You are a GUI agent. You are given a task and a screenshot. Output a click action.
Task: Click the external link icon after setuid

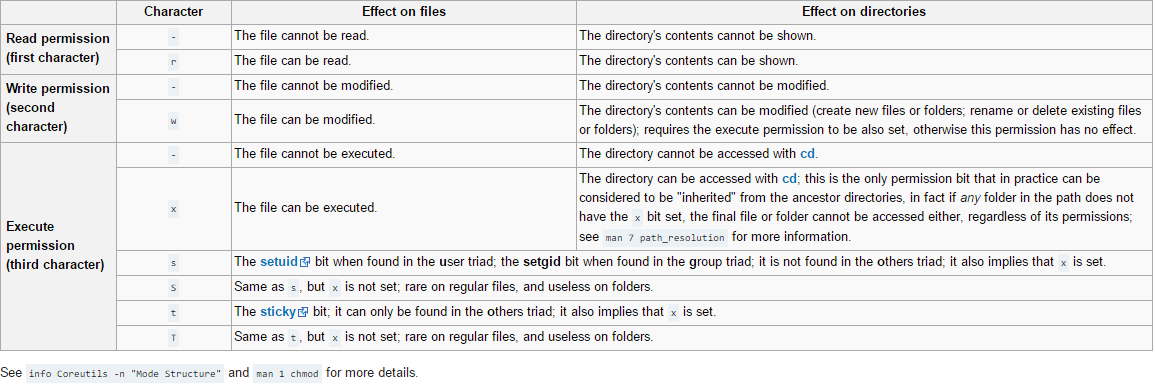305,263
